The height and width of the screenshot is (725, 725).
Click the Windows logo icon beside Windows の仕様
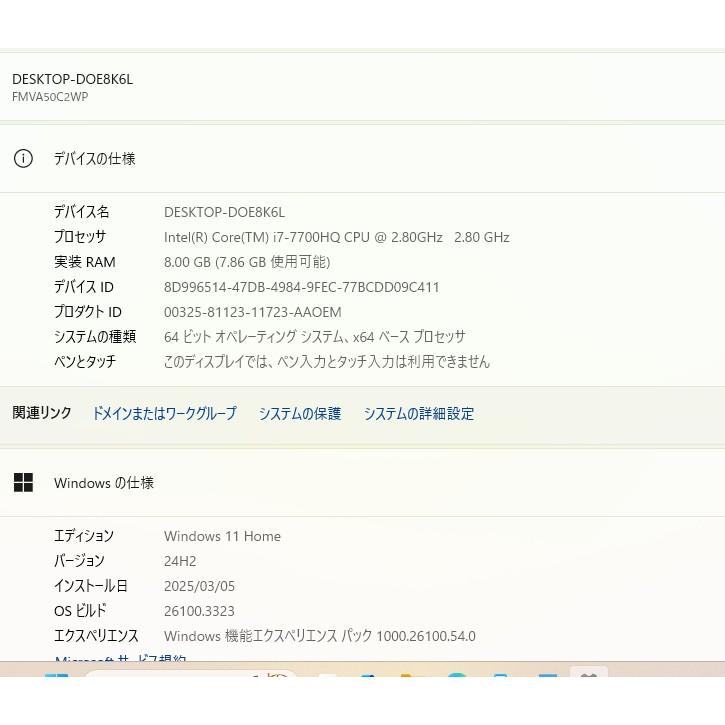23,483
